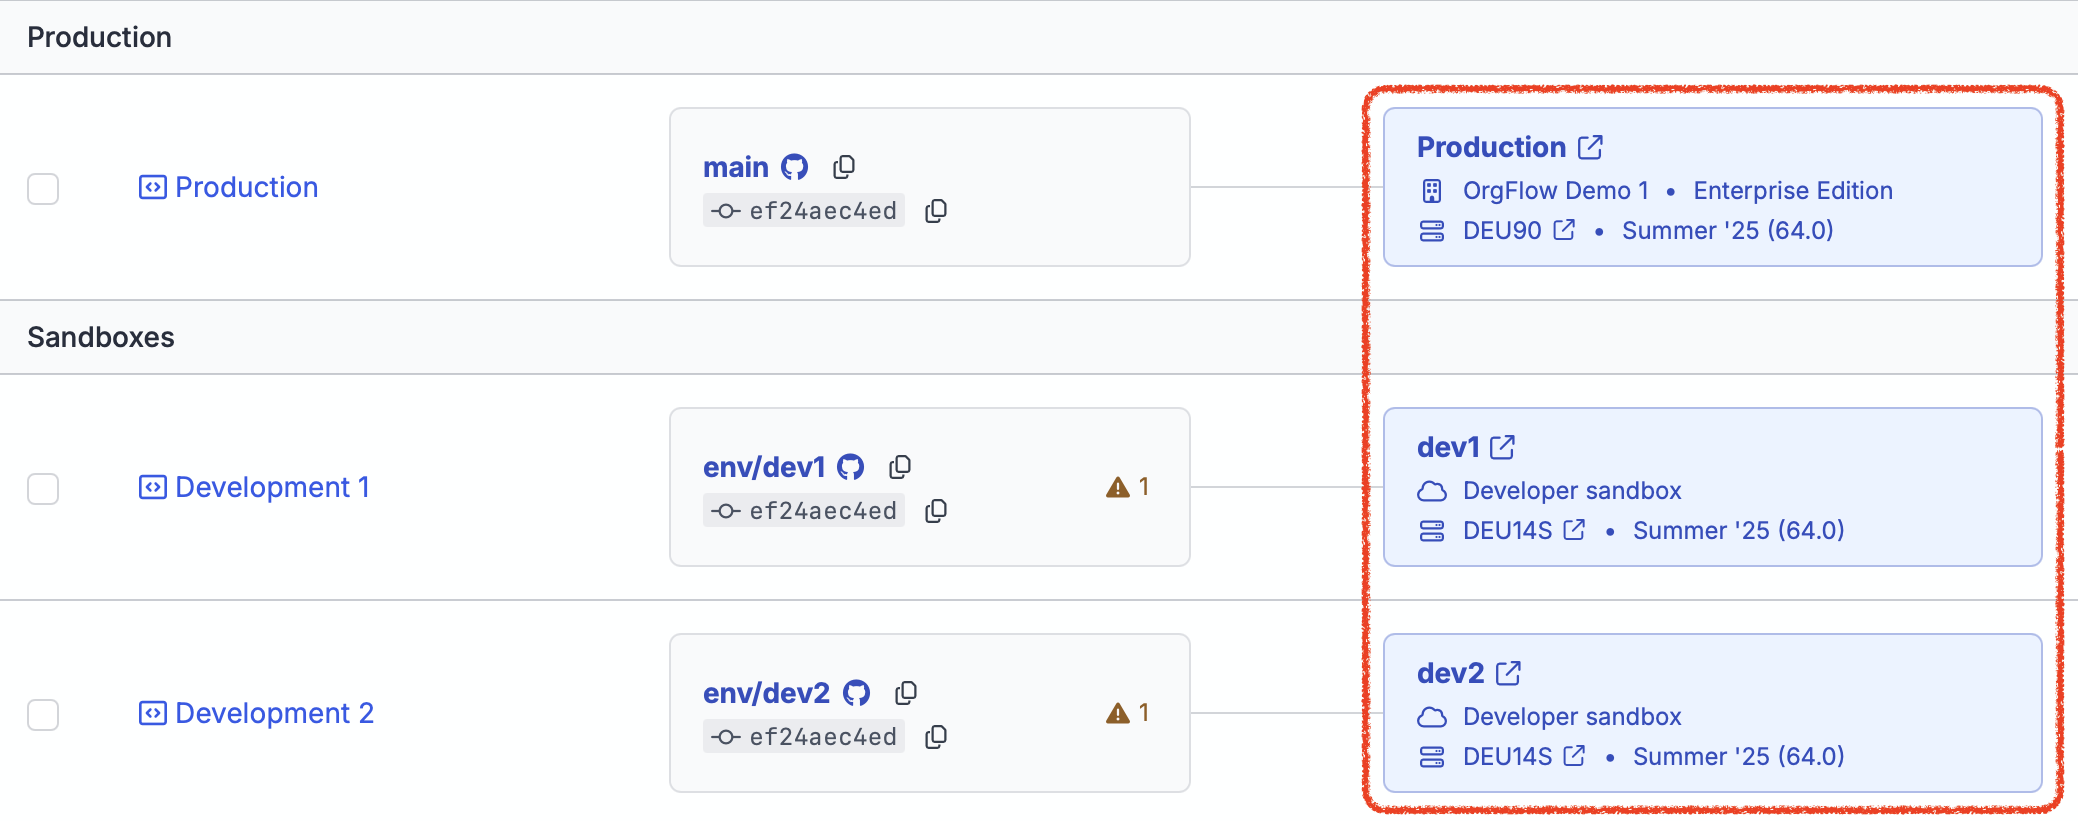Viewport: 2078px width, 821px height.
Task: Copy the env/dev1 branch name
Action: (x=900, y=467)
